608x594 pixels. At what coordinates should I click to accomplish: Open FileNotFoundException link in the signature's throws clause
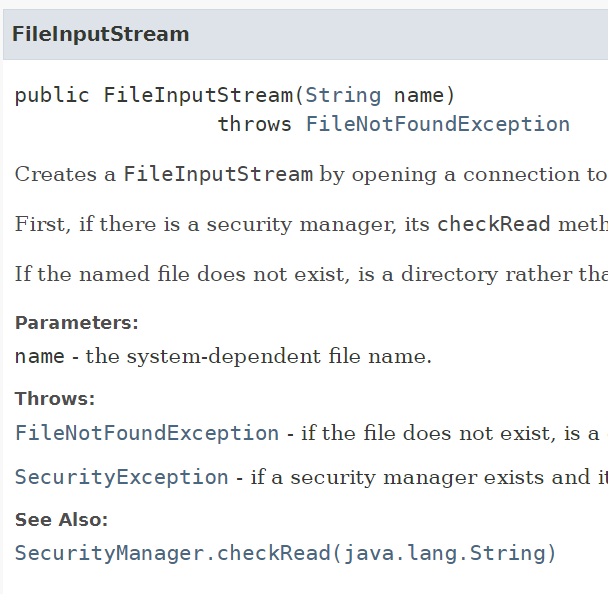pyautogui.click(x=437, y=124)
